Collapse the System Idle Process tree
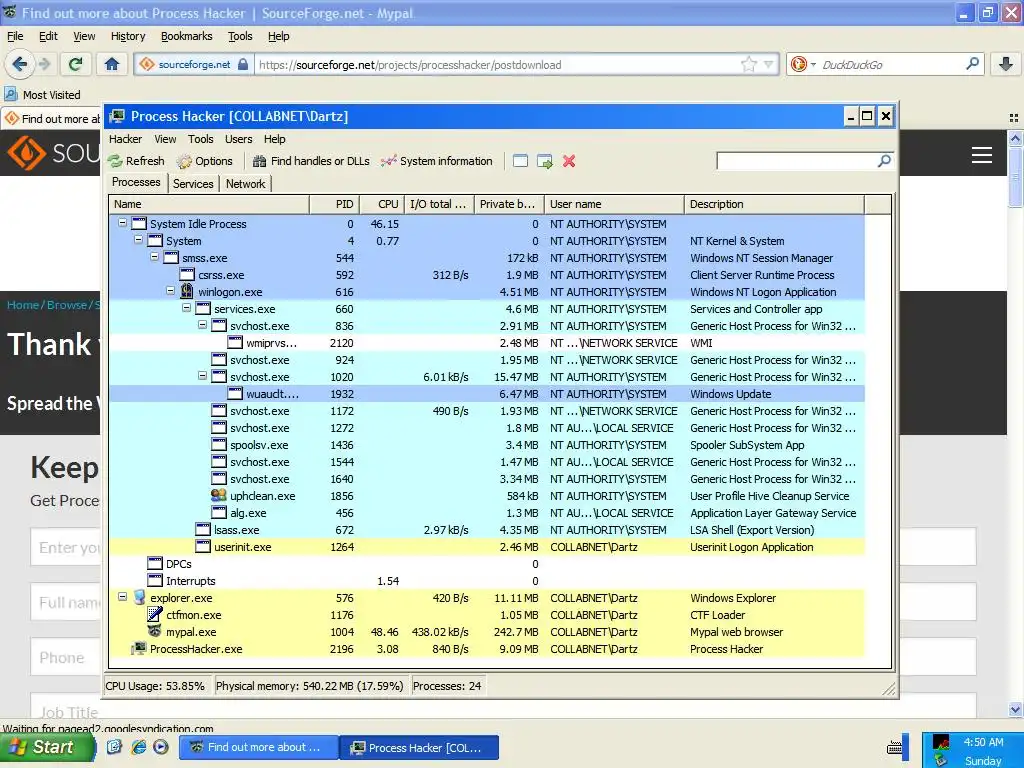1024x768 pixels. pos(122,223)
